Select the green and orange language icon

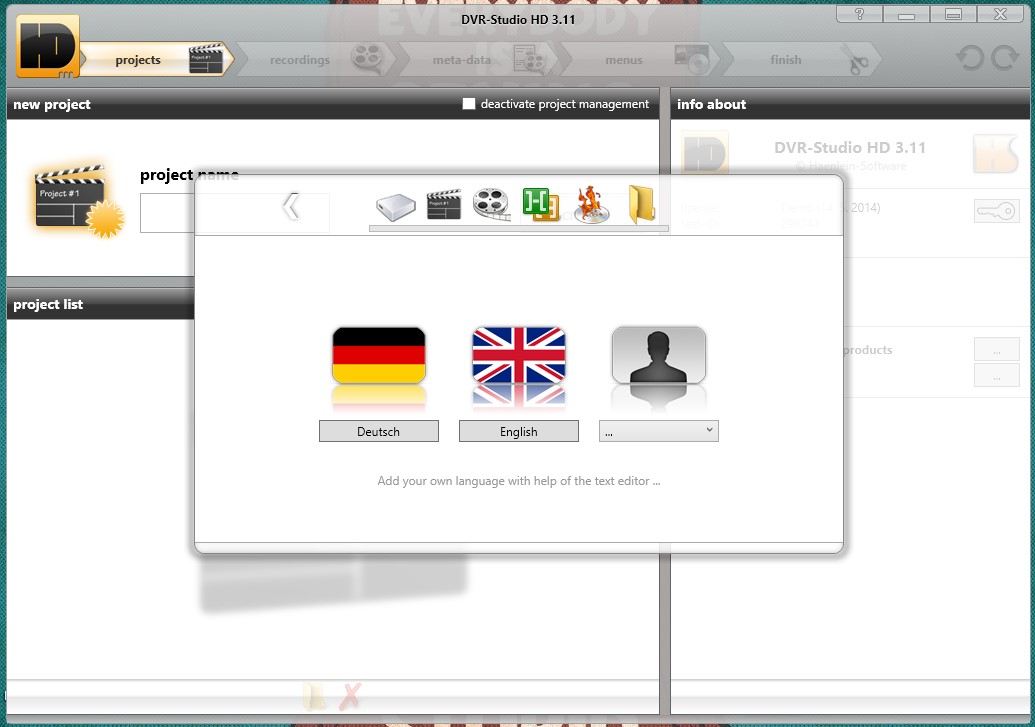(x=541, y=204)
